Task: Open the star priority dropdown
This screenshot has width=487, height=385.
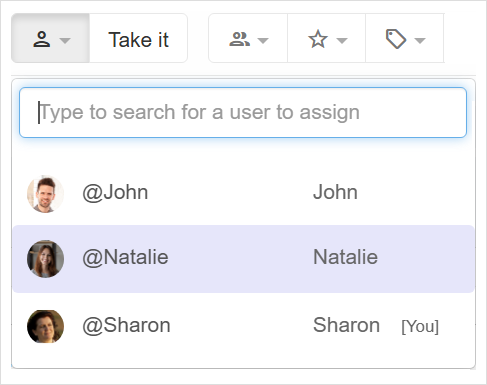Action: (326, 38)
